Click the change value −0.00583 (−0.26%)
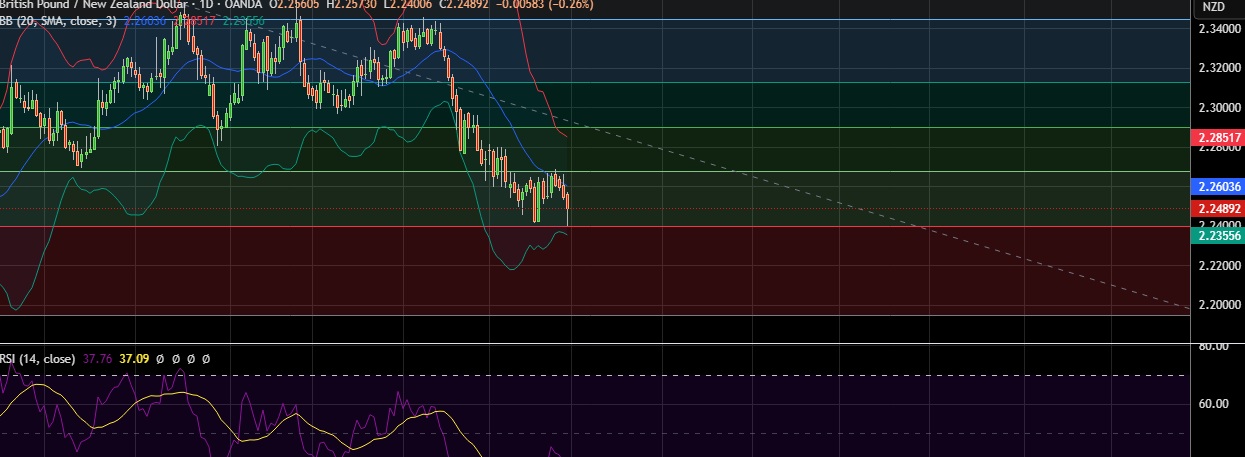The height and width of the screenshot is (457, 1245). (x=546, y=5)
